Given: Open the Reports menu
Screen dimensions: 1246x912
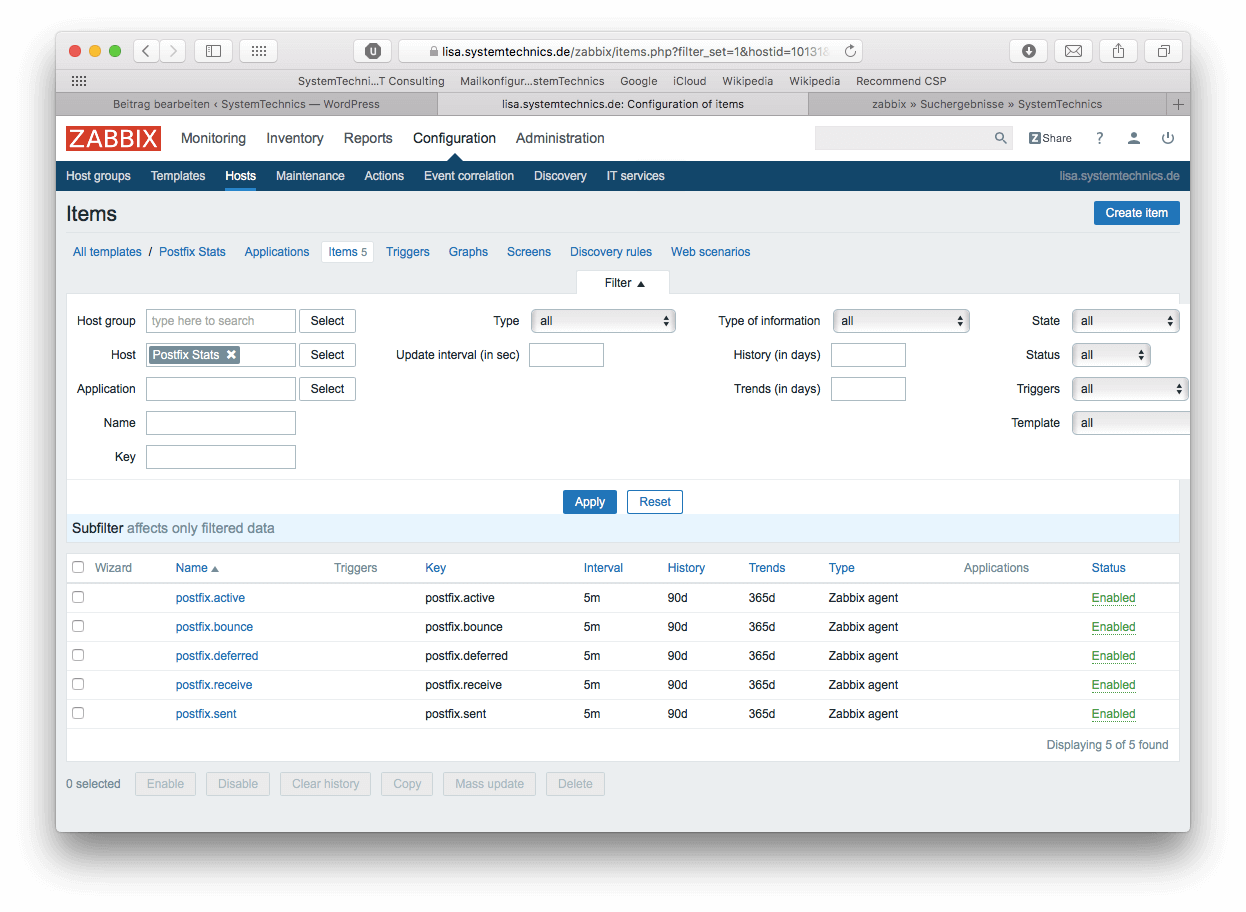Looking at the screenshot, I should (x=368, y=138).
